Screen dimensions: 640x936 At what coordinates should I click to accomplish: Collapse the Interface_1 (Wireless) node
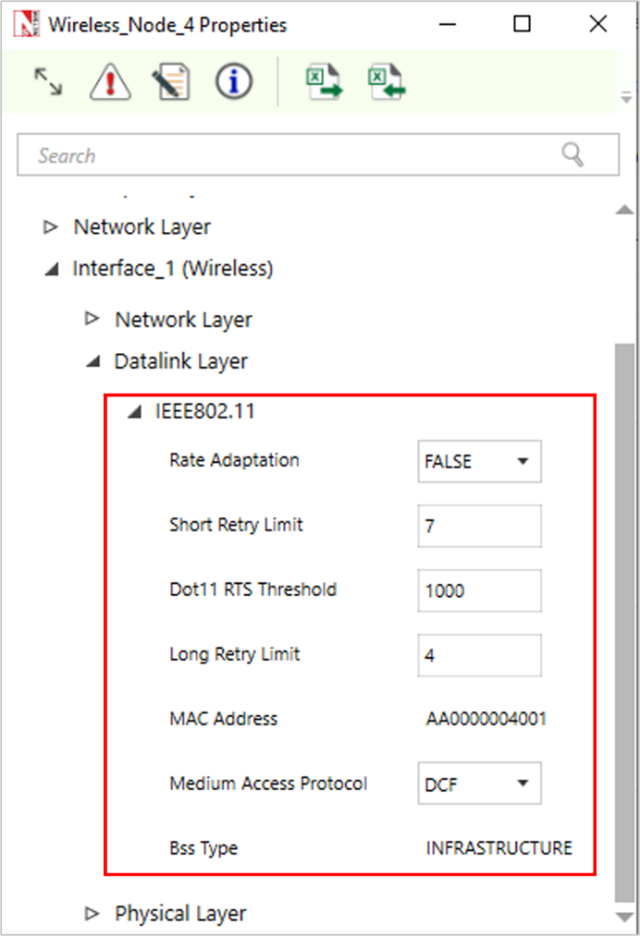pyautogui.click(x=51, y=269)
